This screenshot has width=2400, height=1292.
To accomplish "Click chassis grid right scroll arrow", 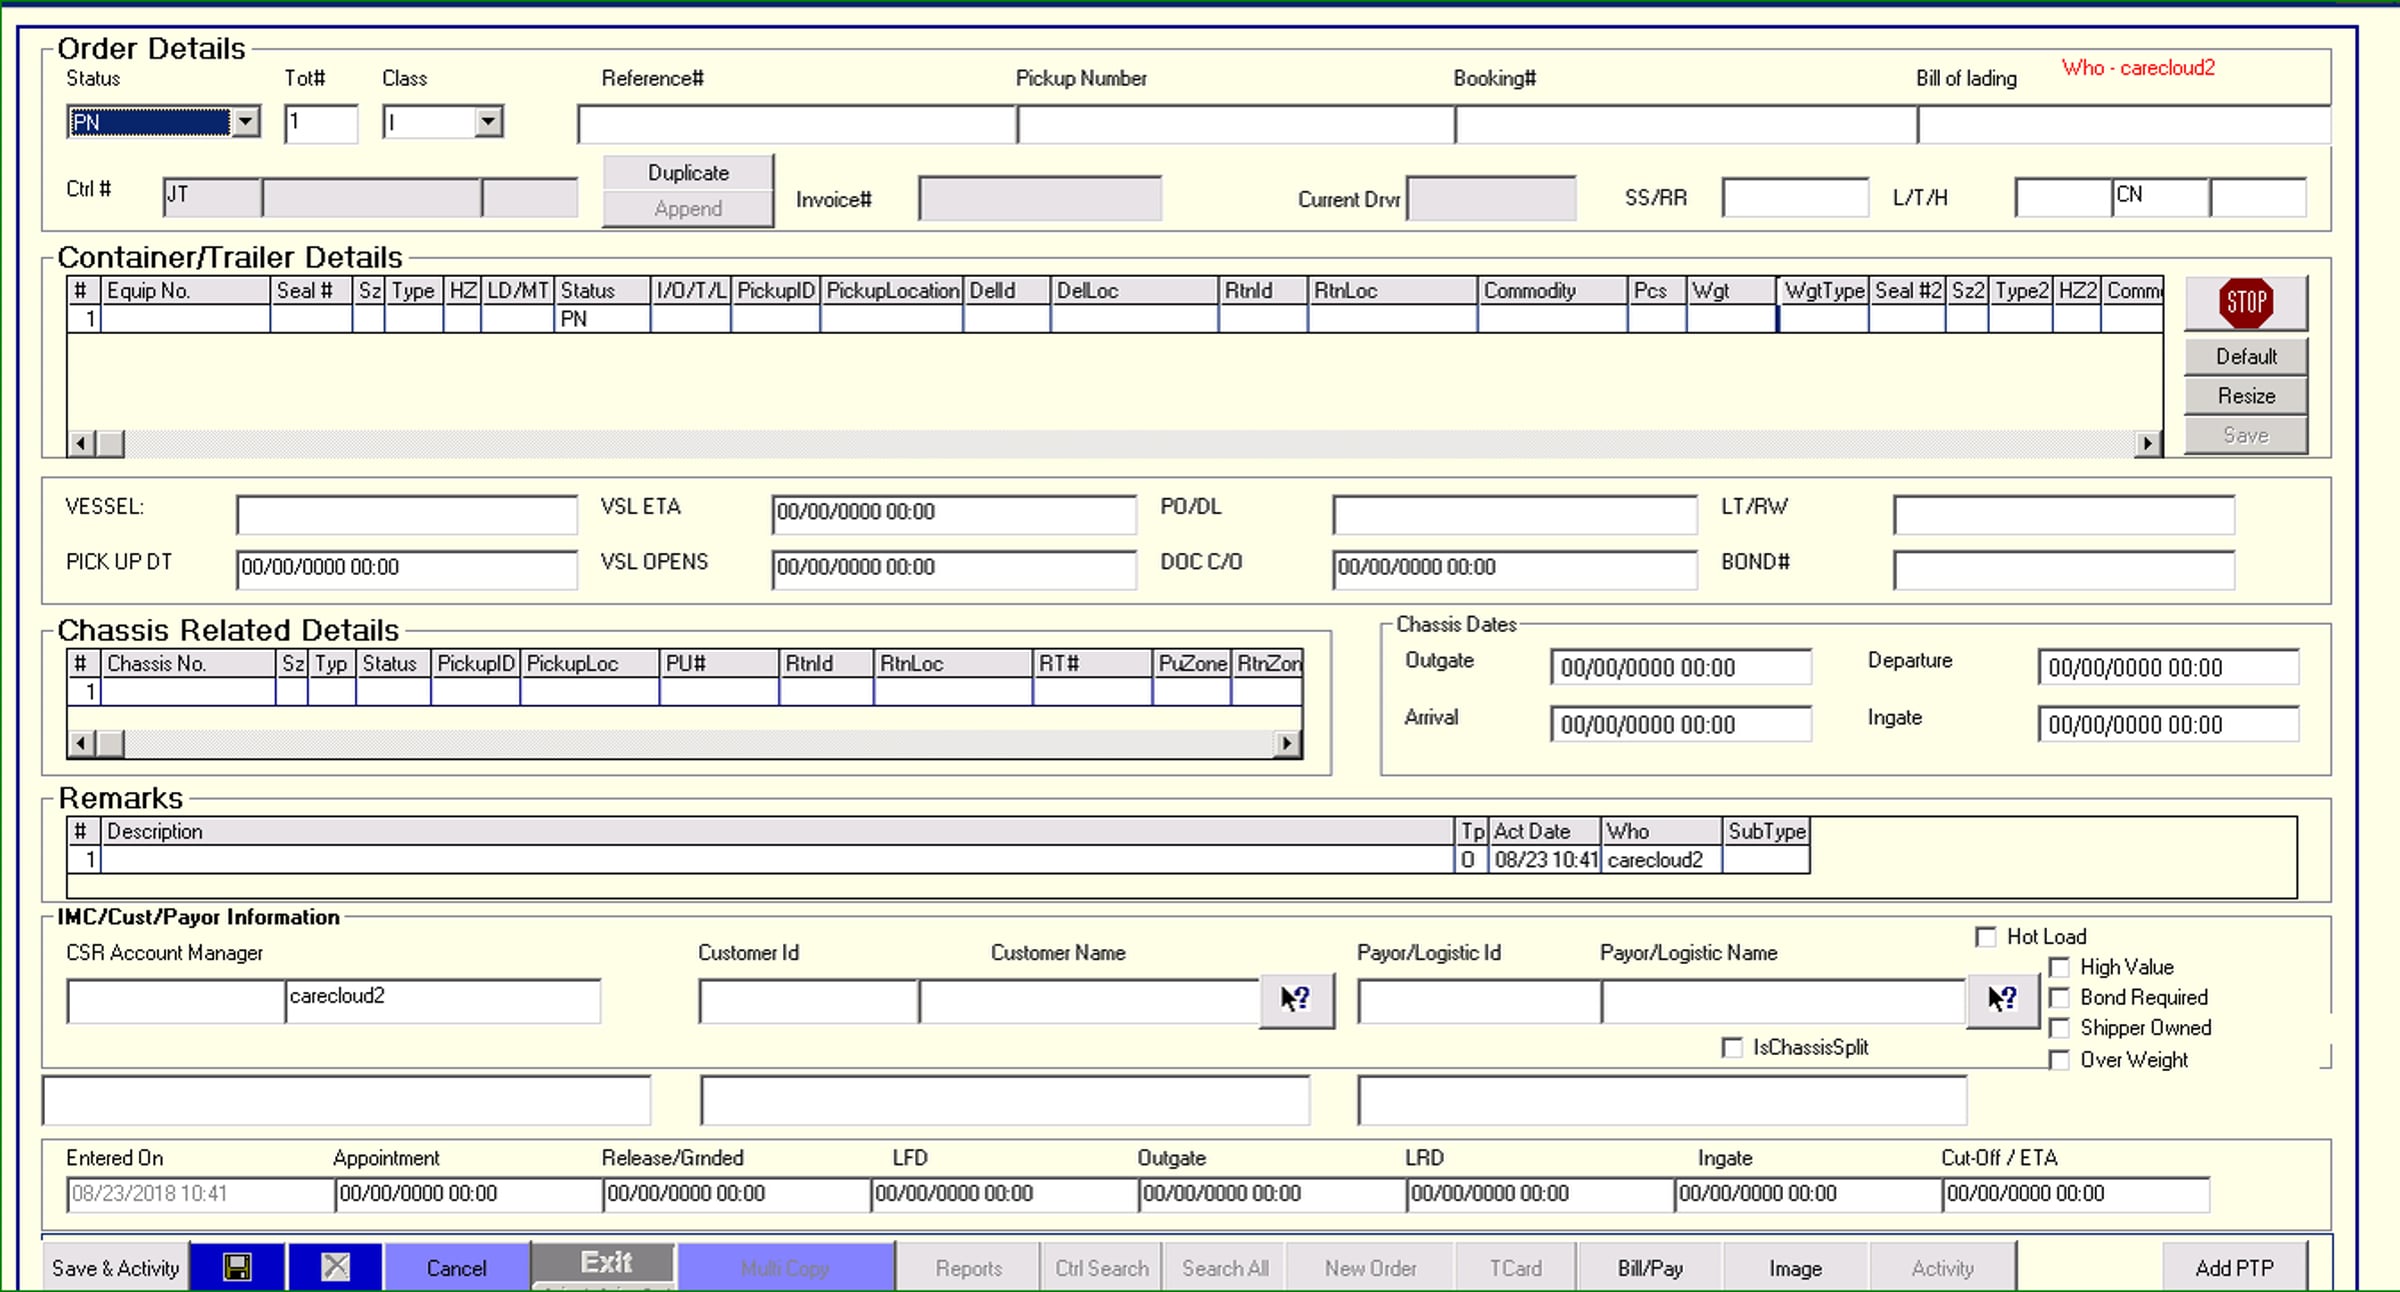I will (x=1288, y=743).
